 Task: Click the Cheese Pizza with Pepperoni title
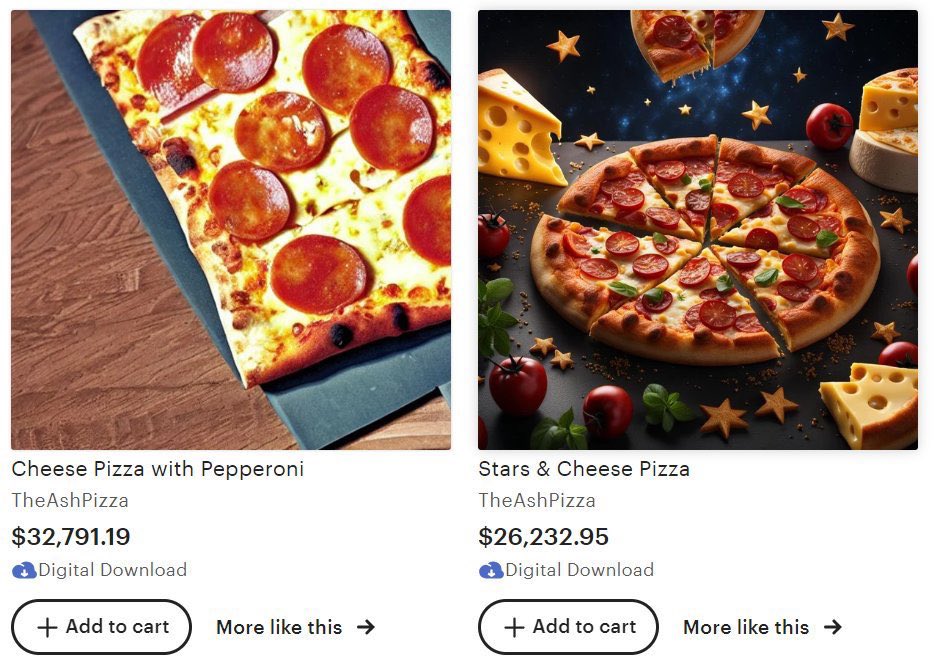click(x=158, y=469)
